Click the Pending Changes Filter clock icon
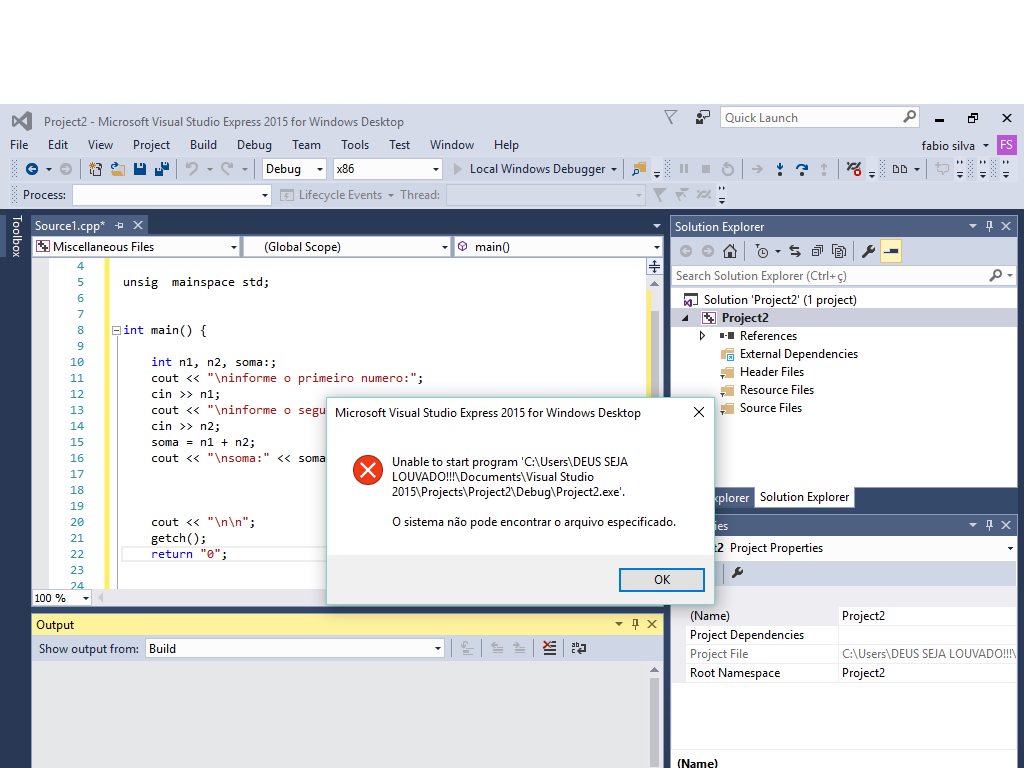 pyautogui.click(x=761, y=251)
